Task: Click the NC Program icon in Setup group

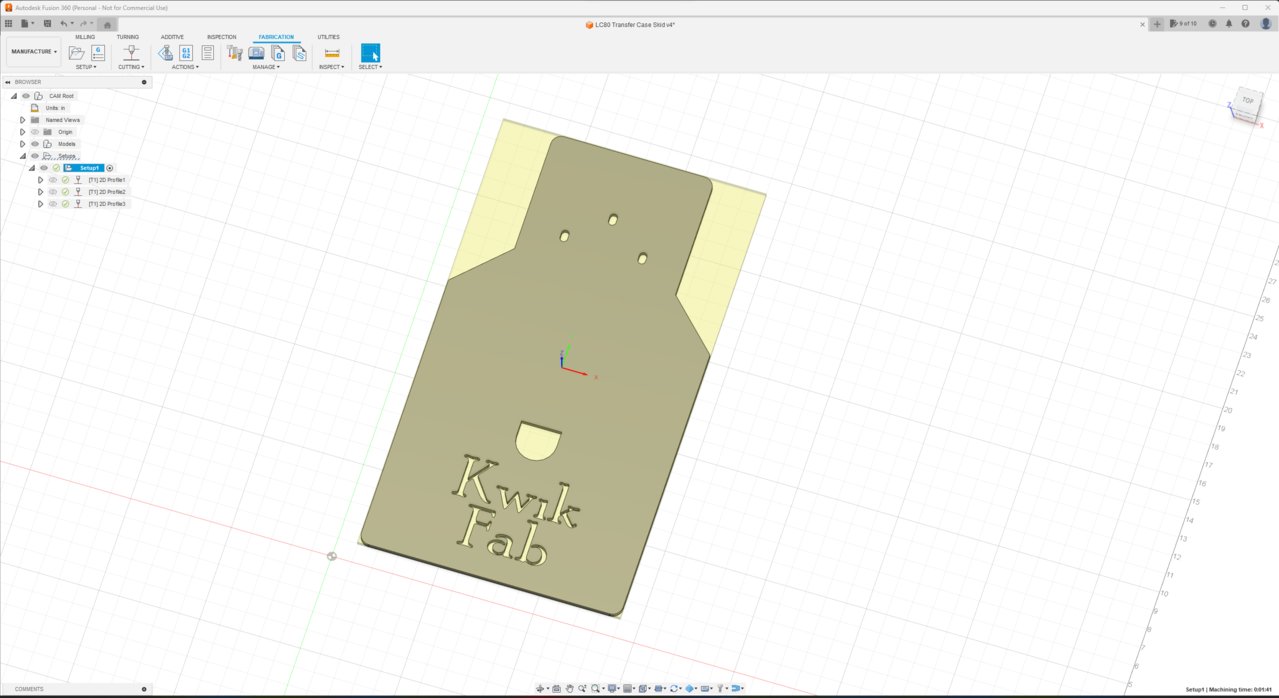Action: (x=98, y=53)
